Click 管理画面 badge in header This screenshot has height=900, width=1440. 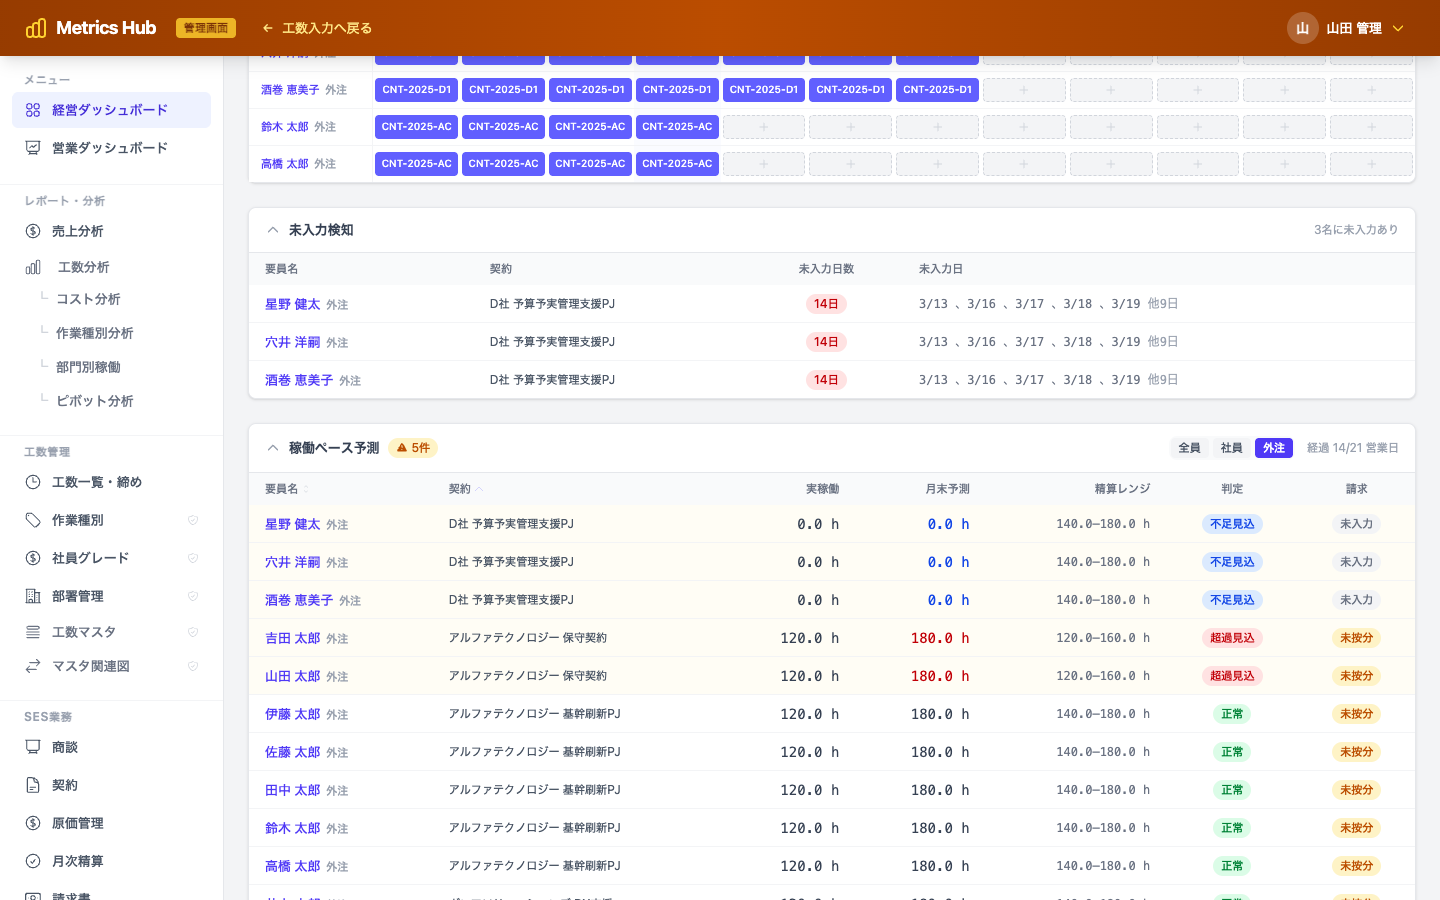(206, 28)
